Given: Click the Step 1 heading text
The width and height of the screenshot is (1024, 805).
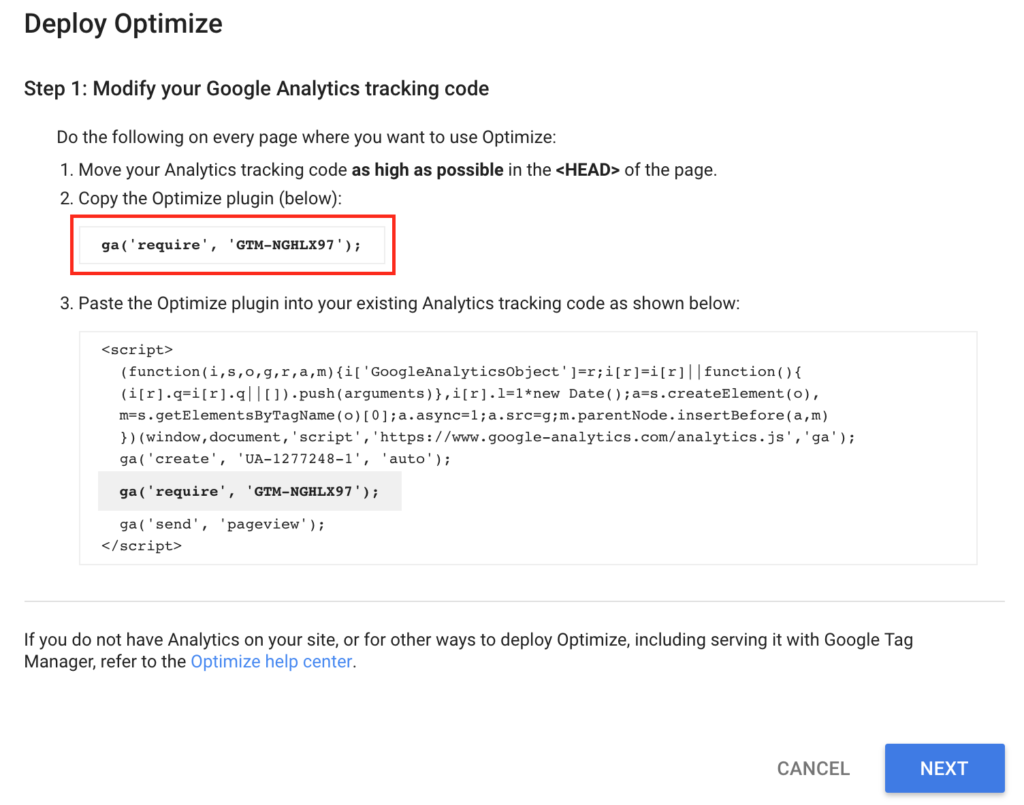Looking at the screenshot, I should coord(256,89).
